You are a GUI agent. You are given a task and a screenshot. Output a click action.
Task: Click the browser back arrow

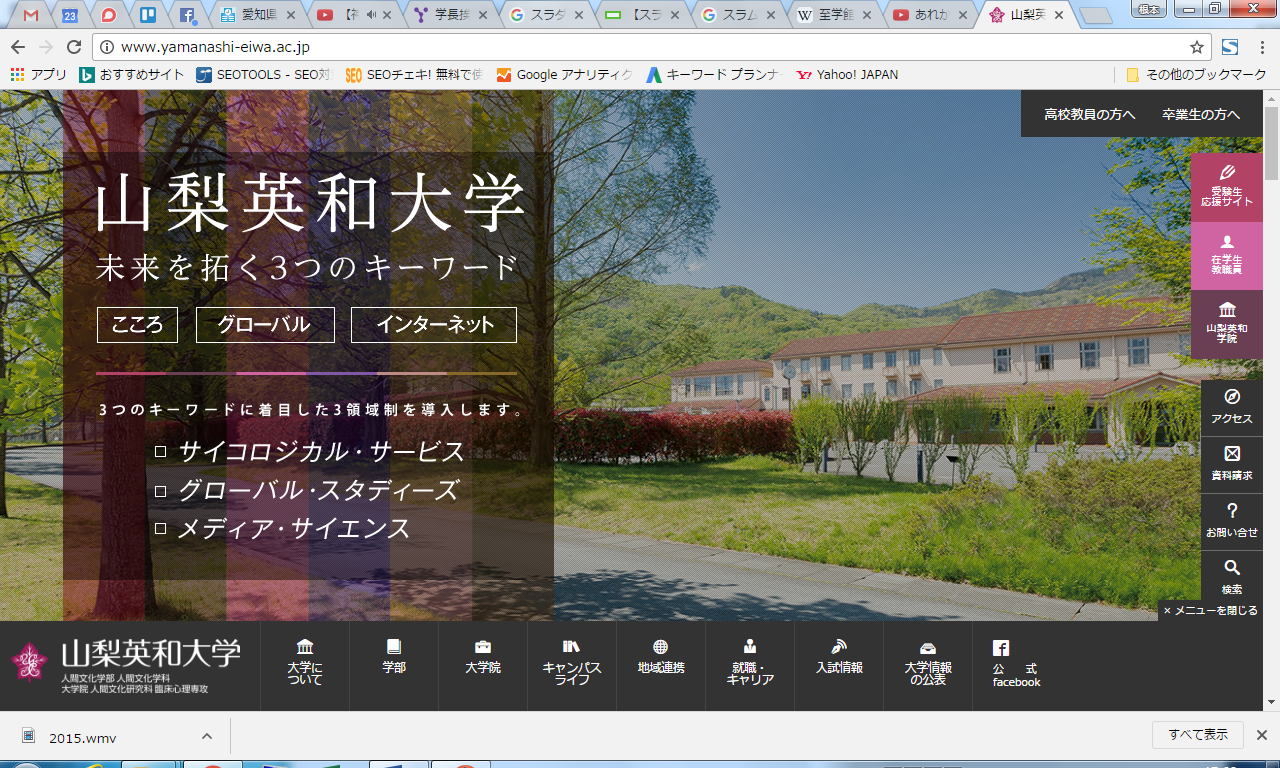click(20, 47)
